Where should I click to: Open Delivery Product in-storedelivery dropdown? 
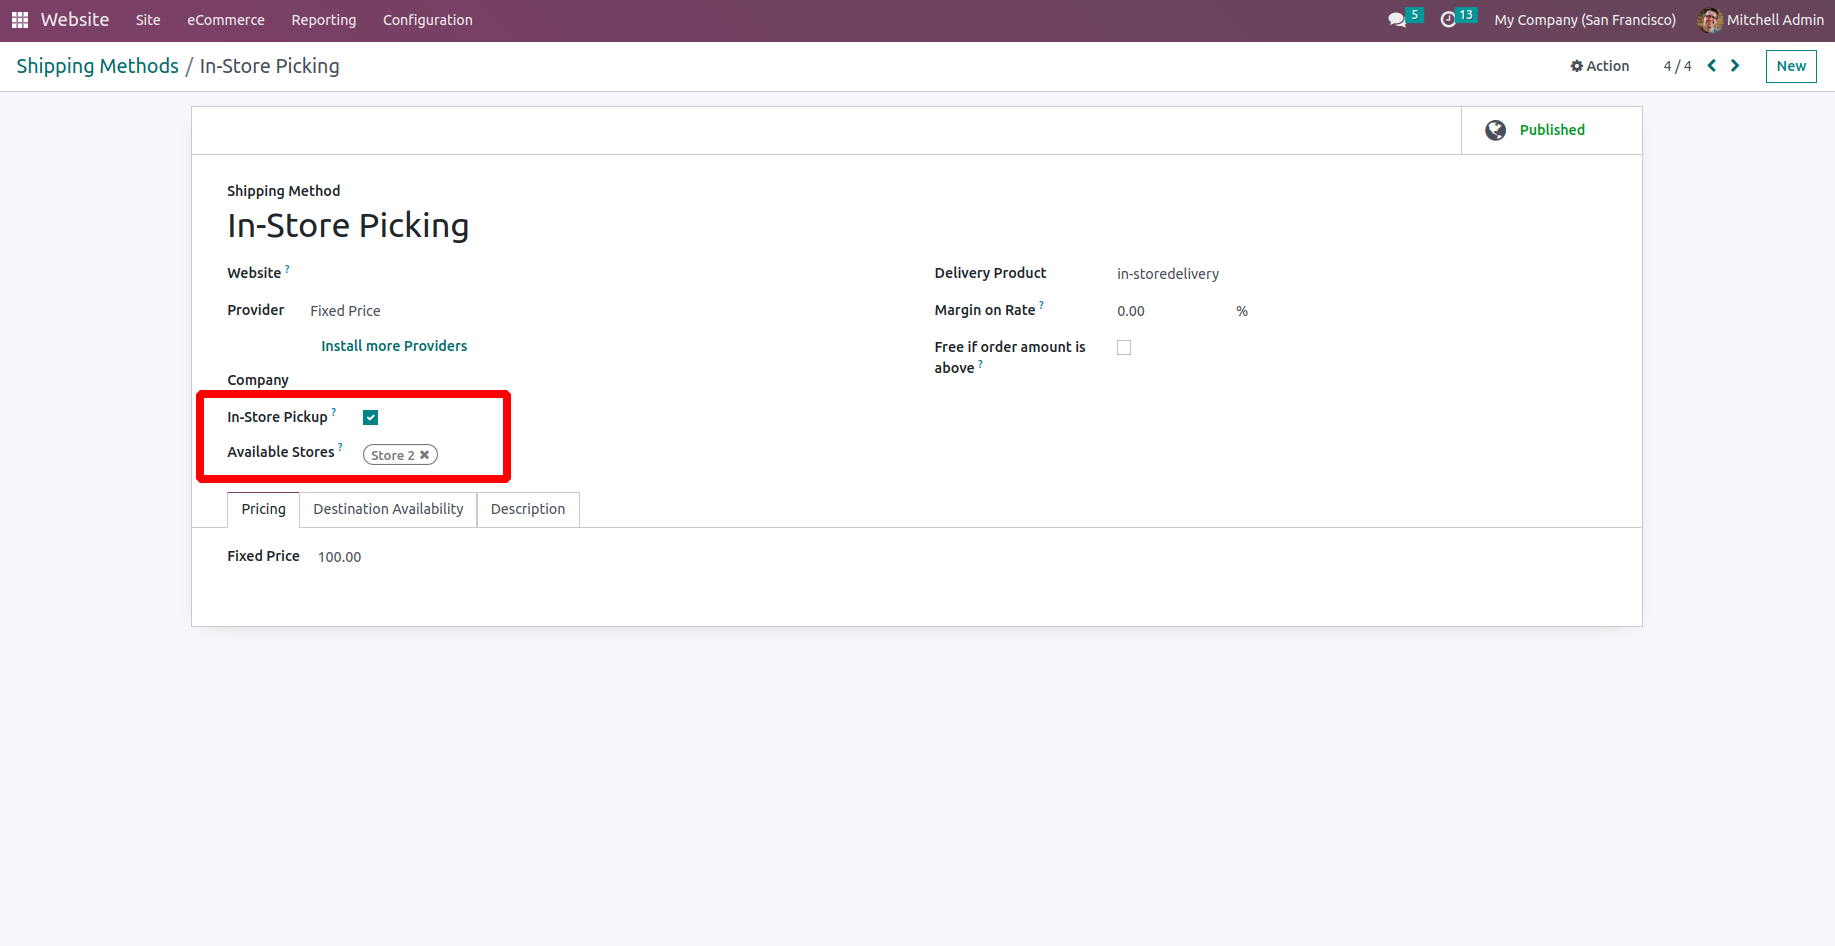coord(1168,274)
